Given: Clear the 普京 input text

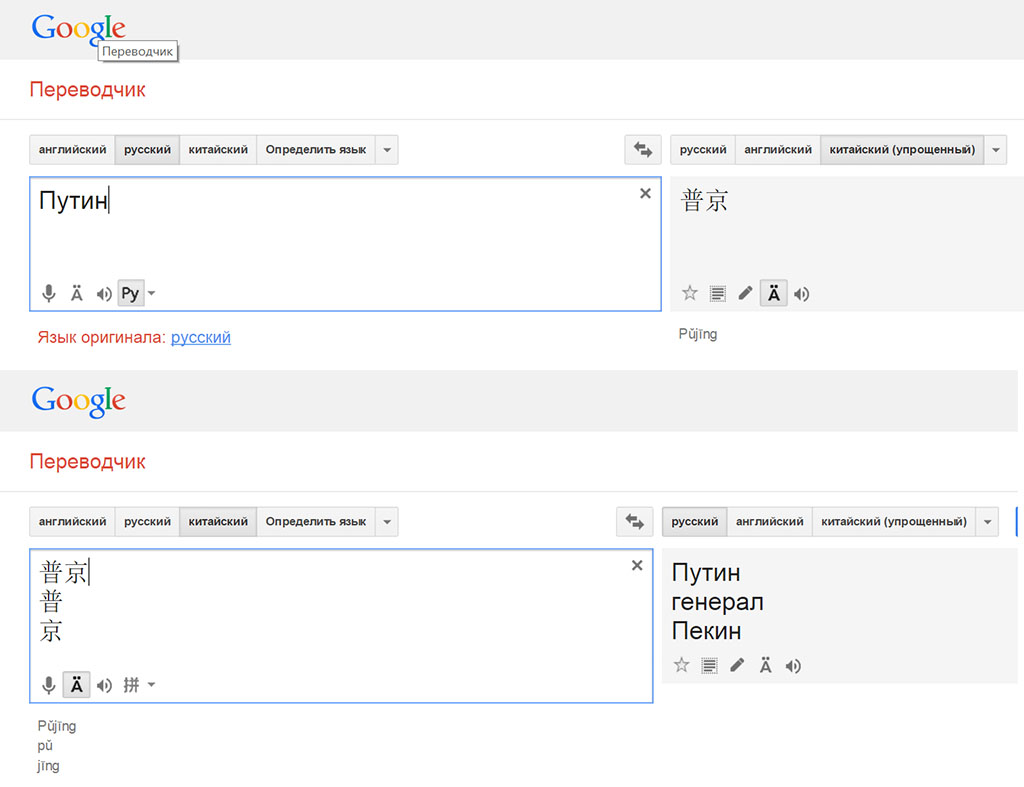Looking at the screenshot, I should point(637,566).
